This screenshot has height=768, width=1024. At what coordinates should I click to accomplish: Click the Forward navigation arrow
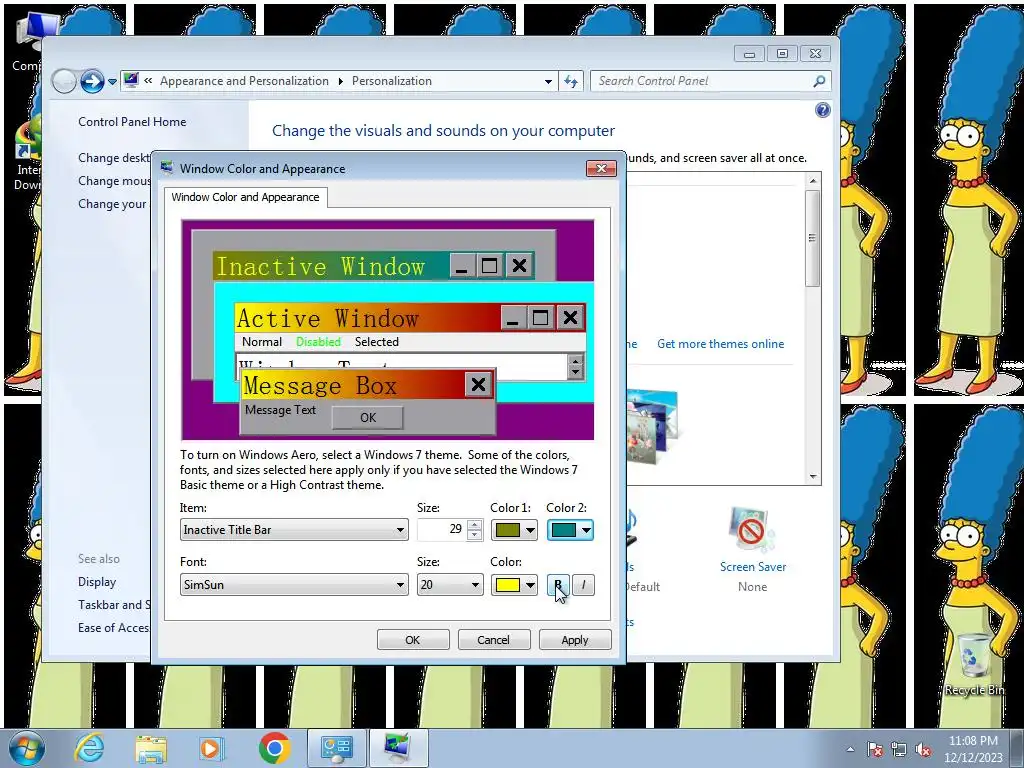point(92,82)
